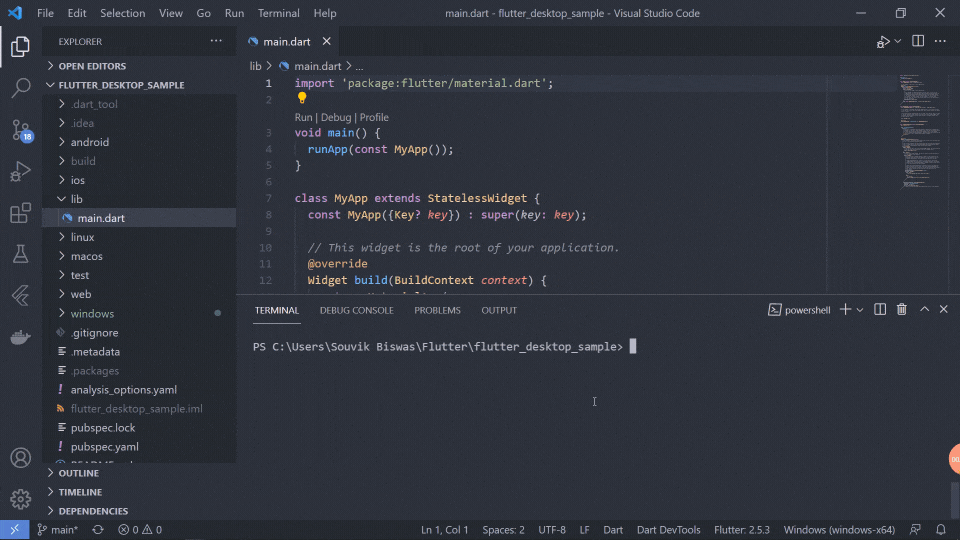Close the terminal panel
This screenshot has height=540, width=960.
pos(943,310)
